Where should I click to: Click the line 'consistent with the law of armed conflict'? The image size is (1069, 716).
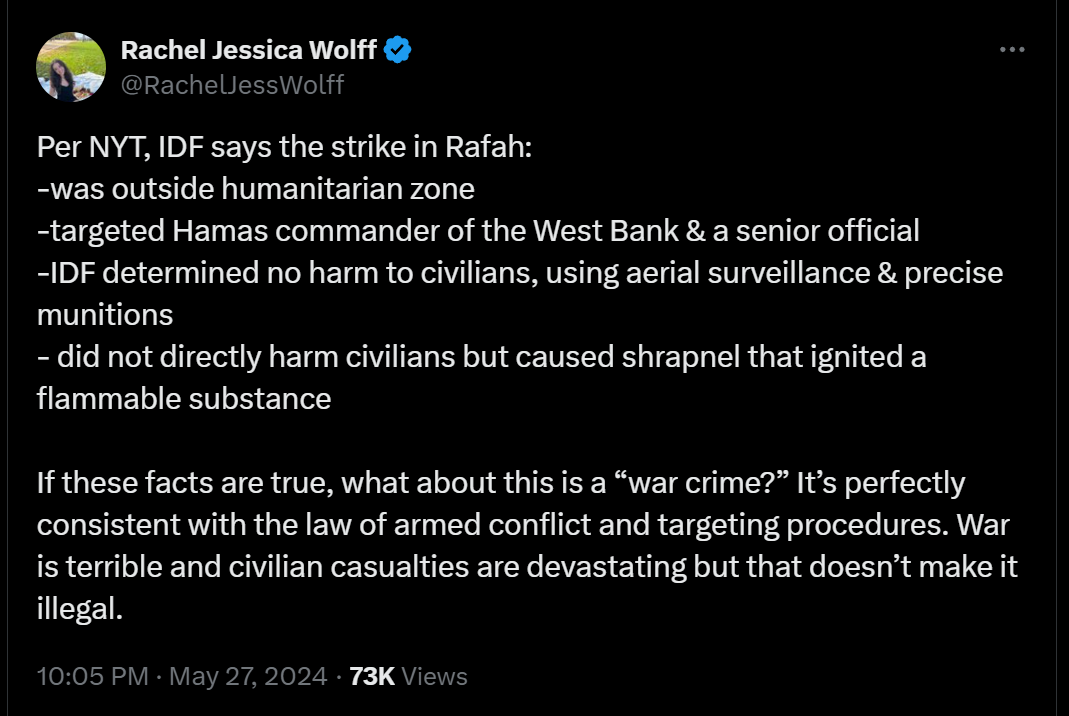click(523, 525)
